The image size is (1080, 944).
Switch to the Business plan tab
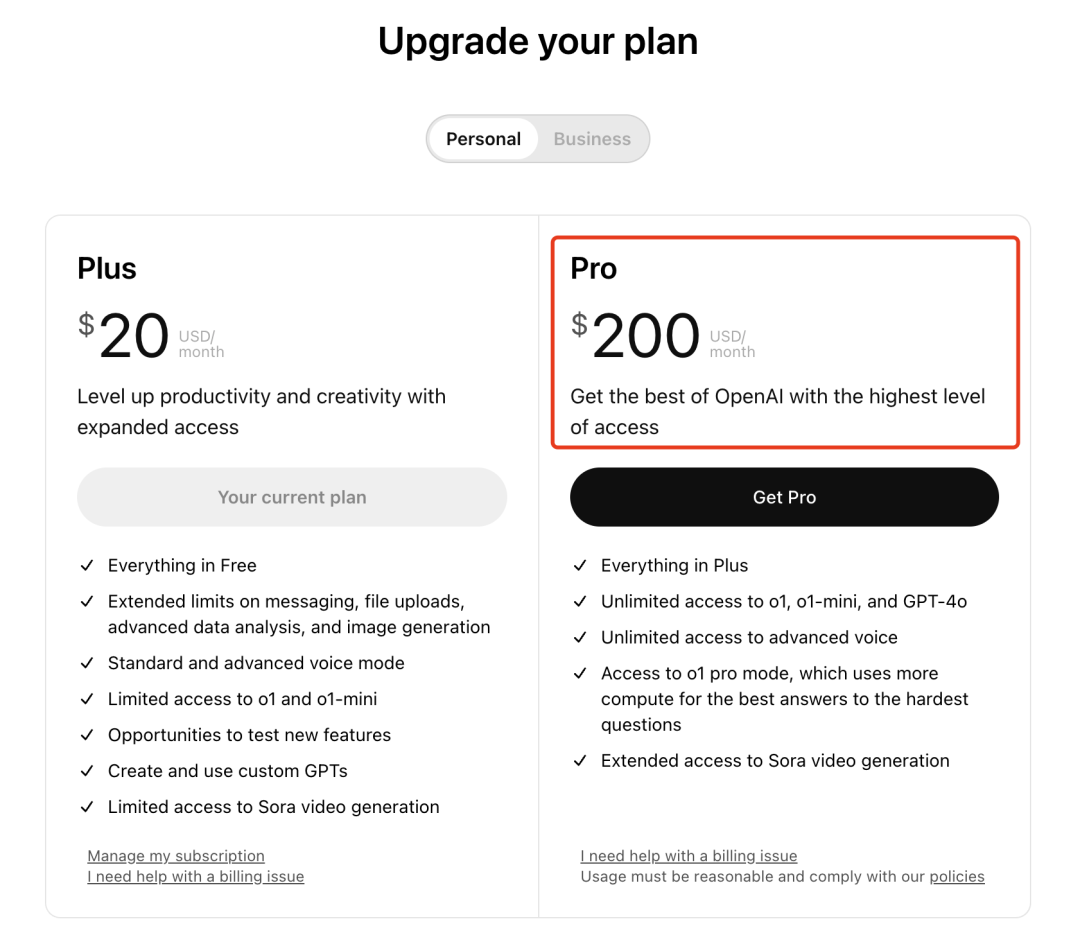click(592, 139)
